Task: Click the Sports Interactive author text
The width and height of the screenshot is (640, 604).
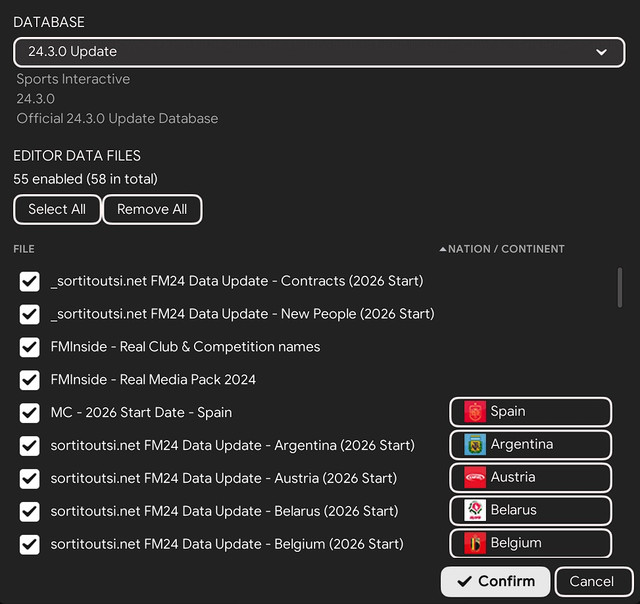Action: click(73, 79)
